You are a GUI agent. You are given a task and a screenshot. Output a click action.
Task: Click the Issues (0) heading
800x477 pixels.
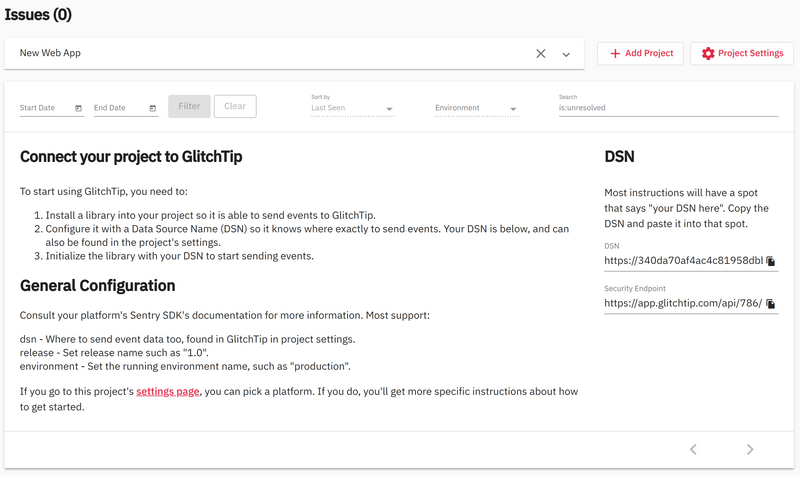(38, 15)
